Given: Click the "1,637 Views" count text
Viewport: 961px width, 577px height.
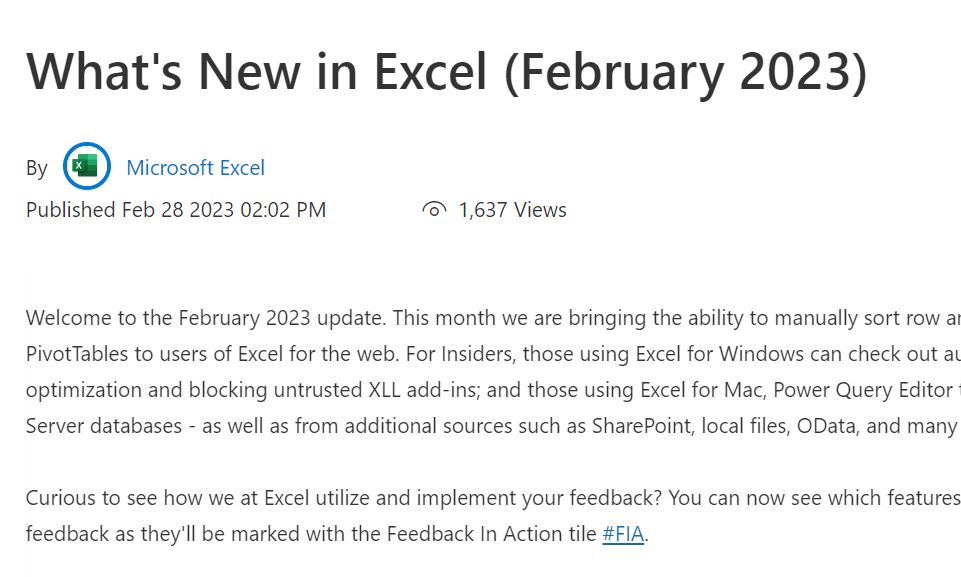Looking at the screenshot, I should (x=512, y=210).
